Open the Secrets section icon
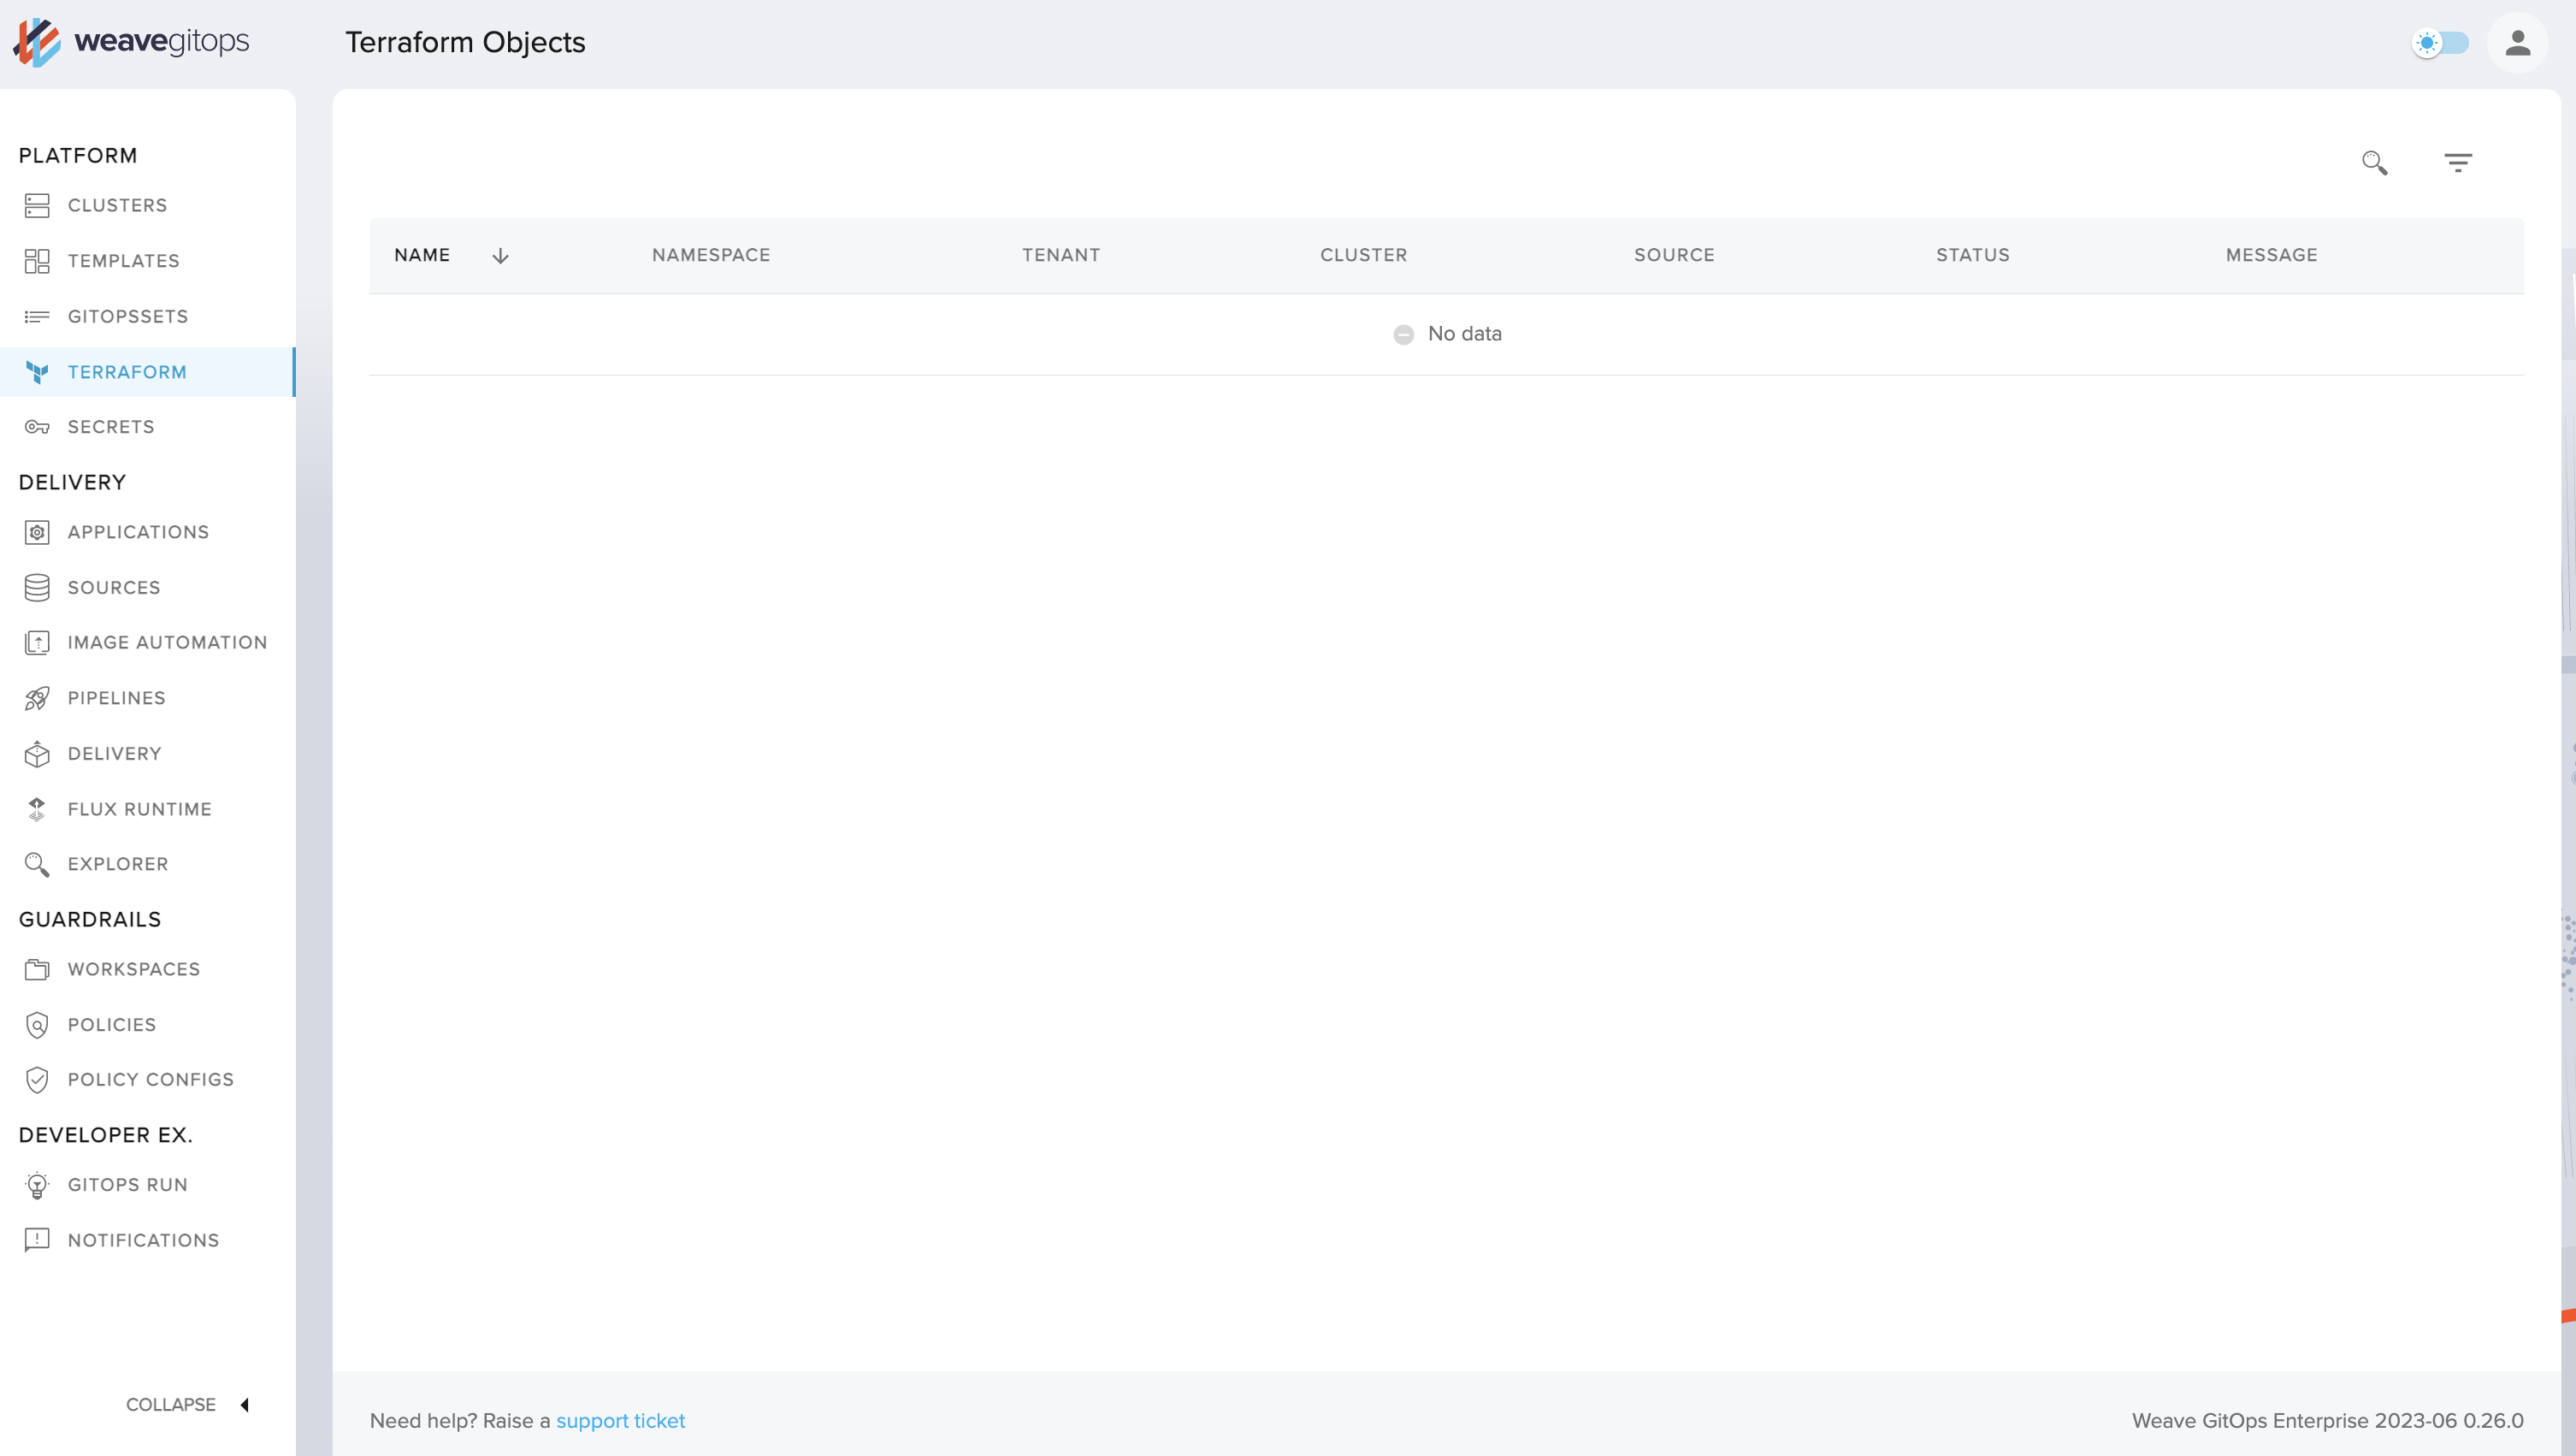This screenshot has width=2576, height=1456. click(35, 426)
